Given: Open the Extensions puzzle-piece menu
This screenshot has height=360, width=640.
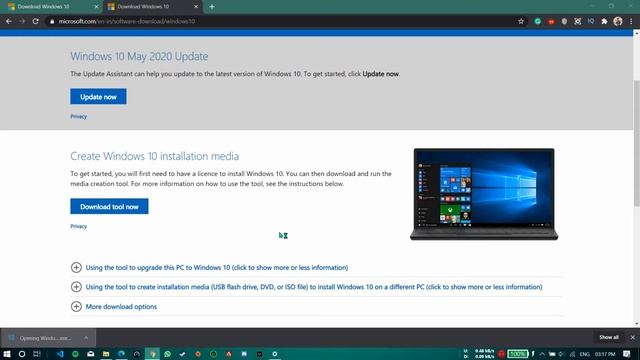Looking at the screenshot, I should pos(604,21).
